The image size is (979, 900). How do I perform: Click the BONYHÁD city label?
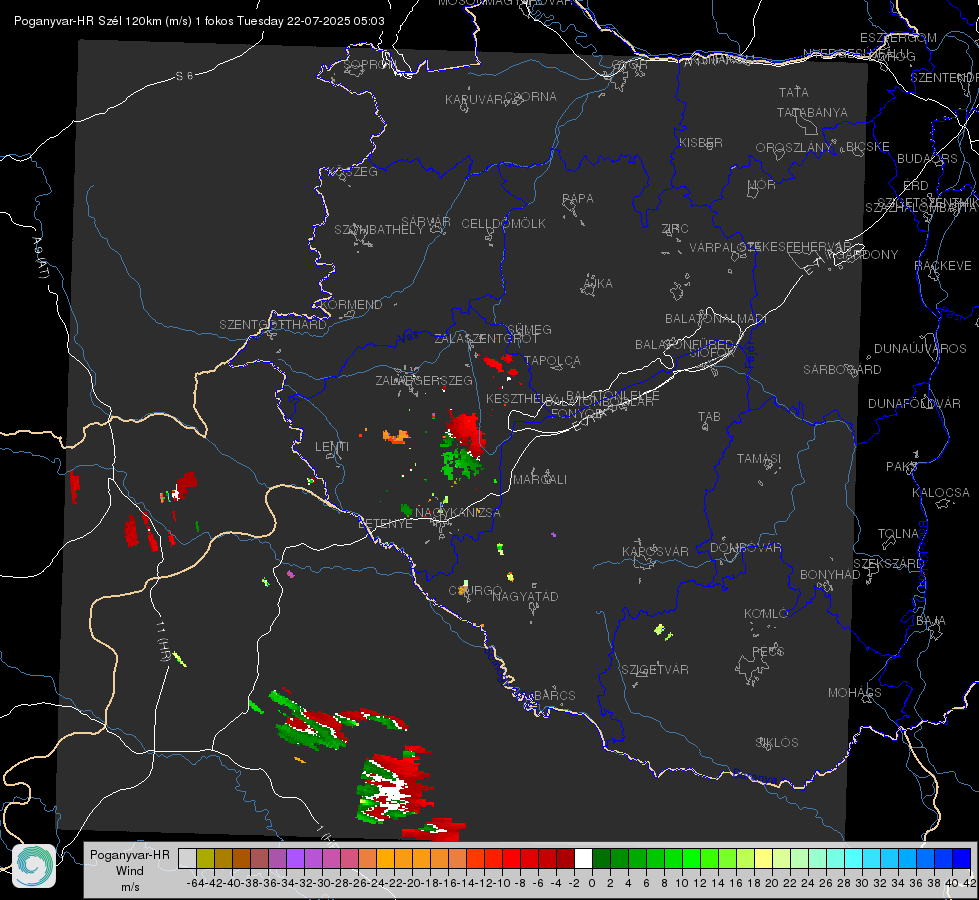pyautogui.click(x=830, y=575)
